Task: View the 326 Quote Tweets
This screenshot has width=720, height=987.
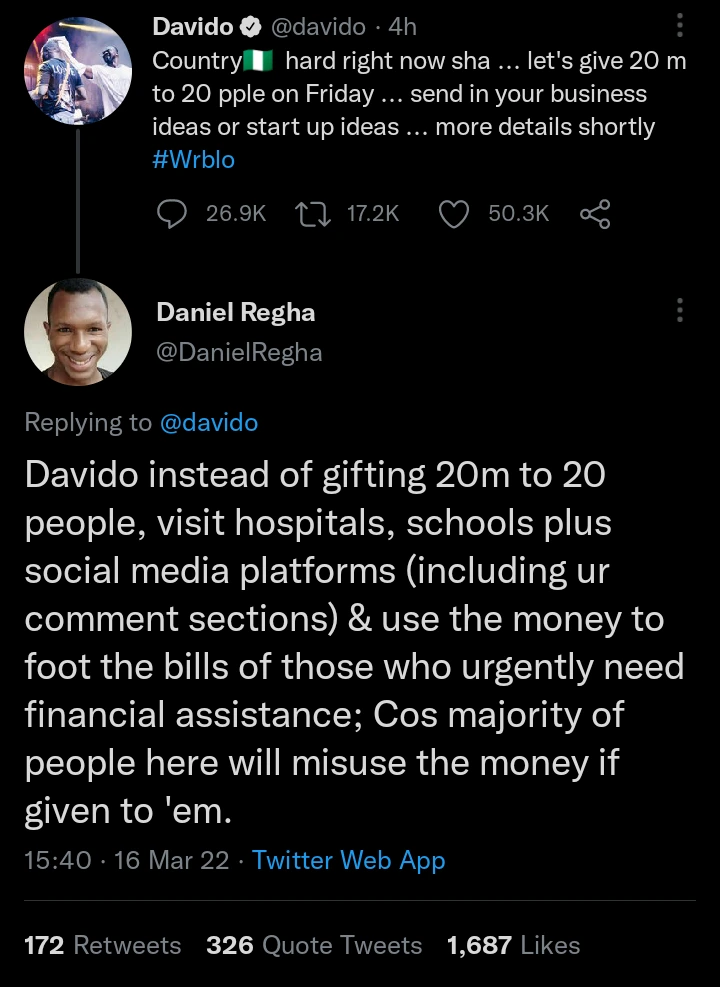Action: click(314, 945)
